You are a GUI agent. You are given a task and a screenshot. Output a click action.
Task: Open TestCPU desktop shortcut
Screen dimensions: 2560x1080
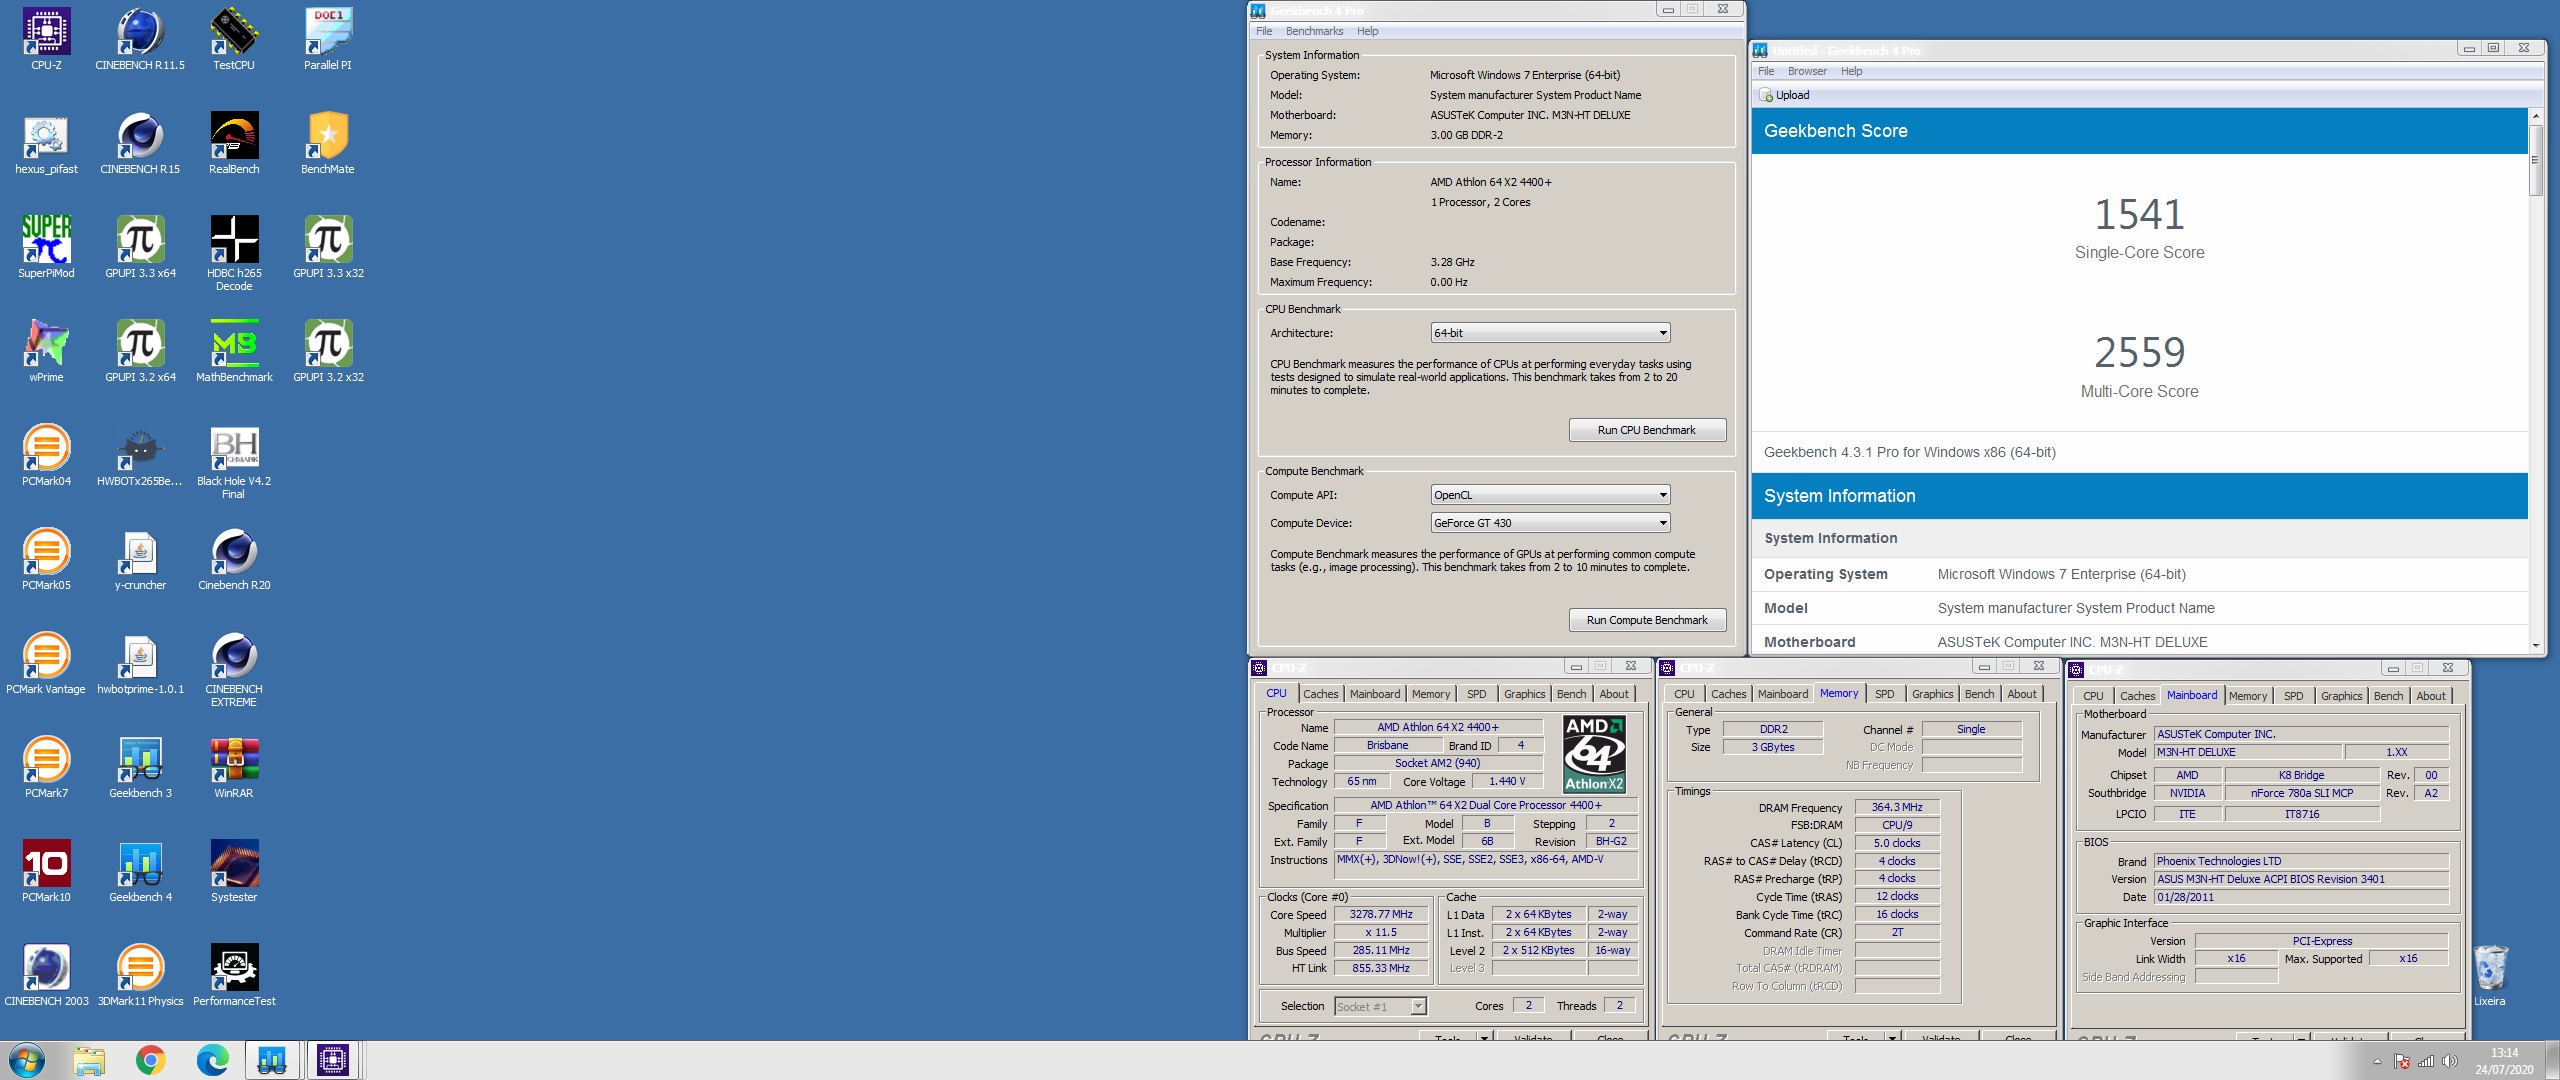point(234,39)
